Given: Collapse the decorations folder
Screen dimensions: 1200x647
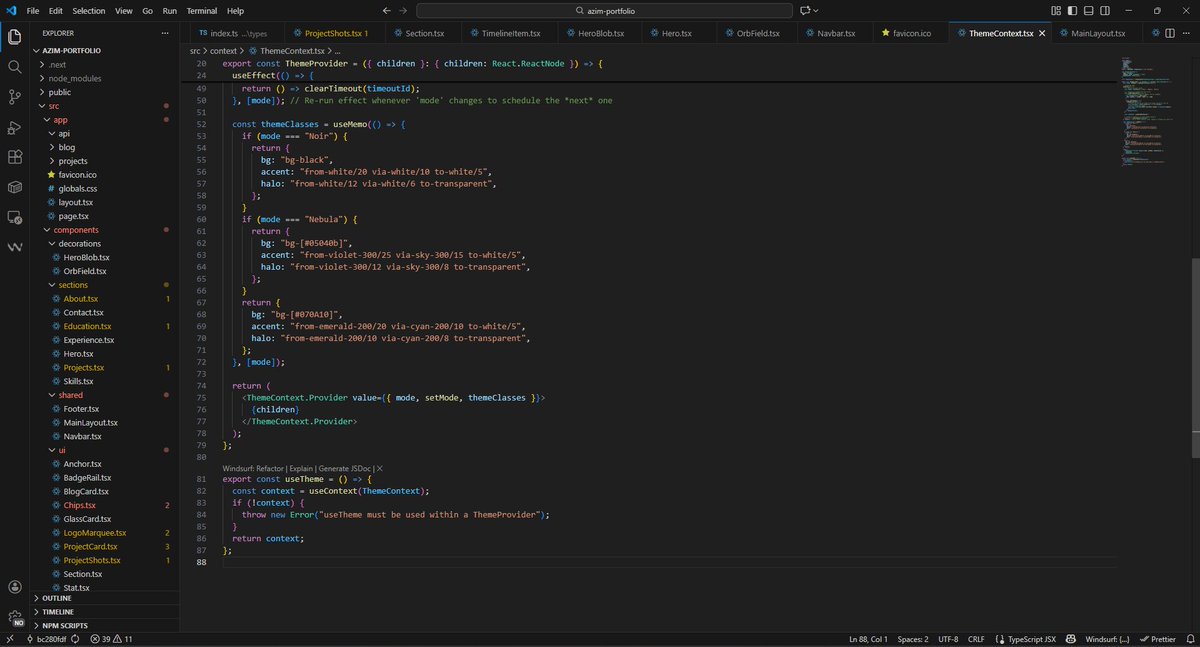Looking at the screenshot, I should tap(79, 243).
